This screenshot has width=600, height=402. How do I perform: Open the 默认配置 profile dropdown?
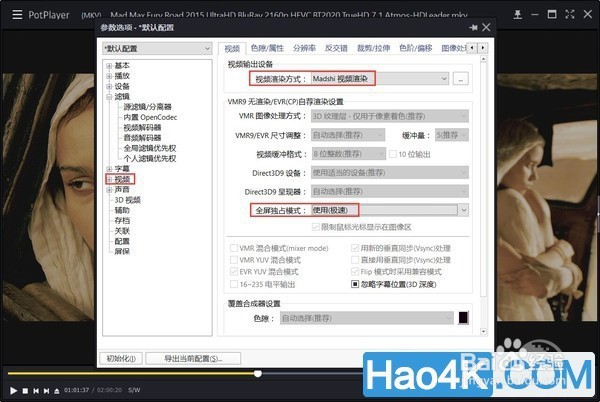click(x=157, y=49)
